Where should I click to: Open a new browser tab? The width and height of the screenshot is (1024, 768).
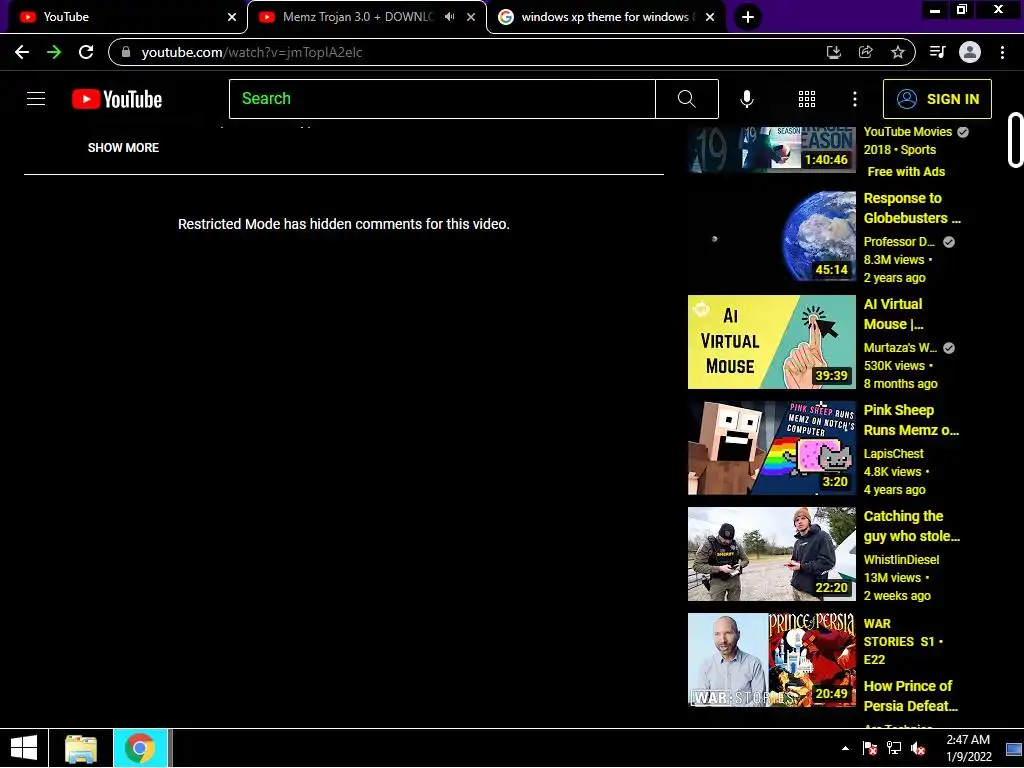click(748, 17)
